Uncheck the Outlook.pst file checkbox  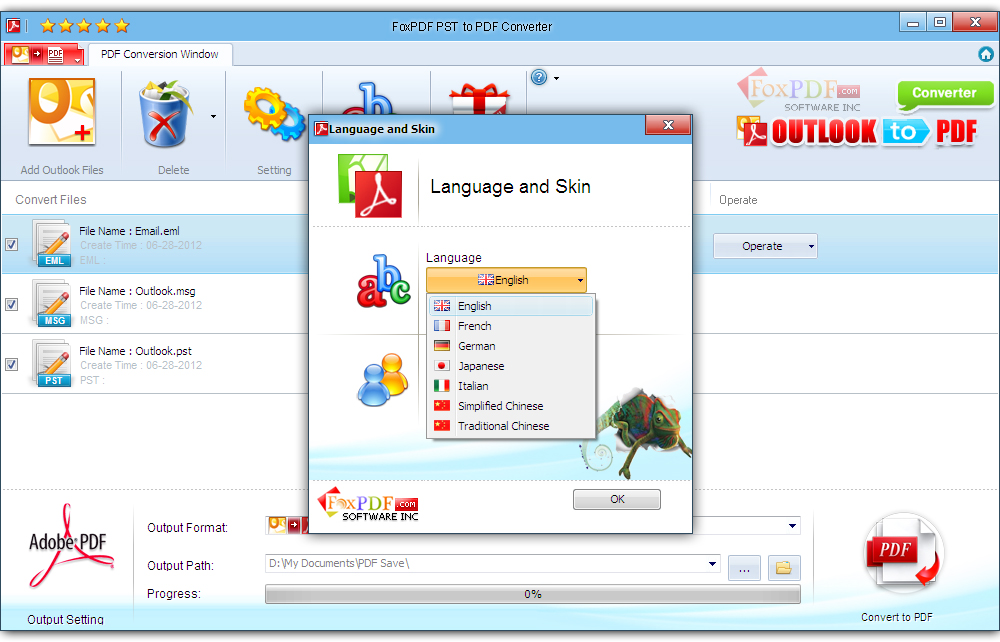pyautogui.click(x=11, y=364)
